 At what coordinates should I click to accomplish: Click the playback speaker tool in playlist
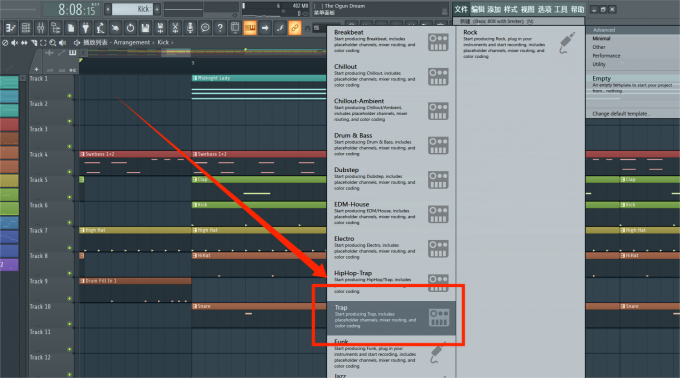point(62,42)
